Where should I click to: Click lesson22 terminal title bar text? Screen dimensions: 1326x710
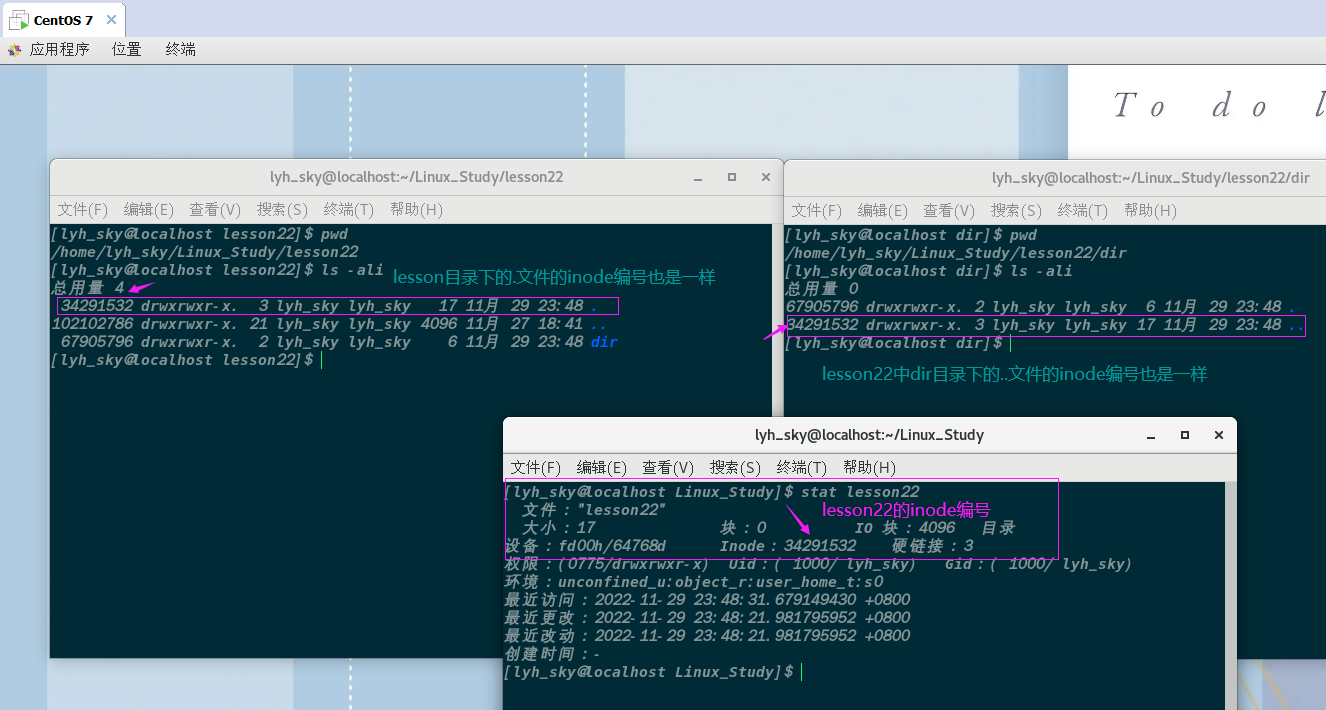pos(417,177)
